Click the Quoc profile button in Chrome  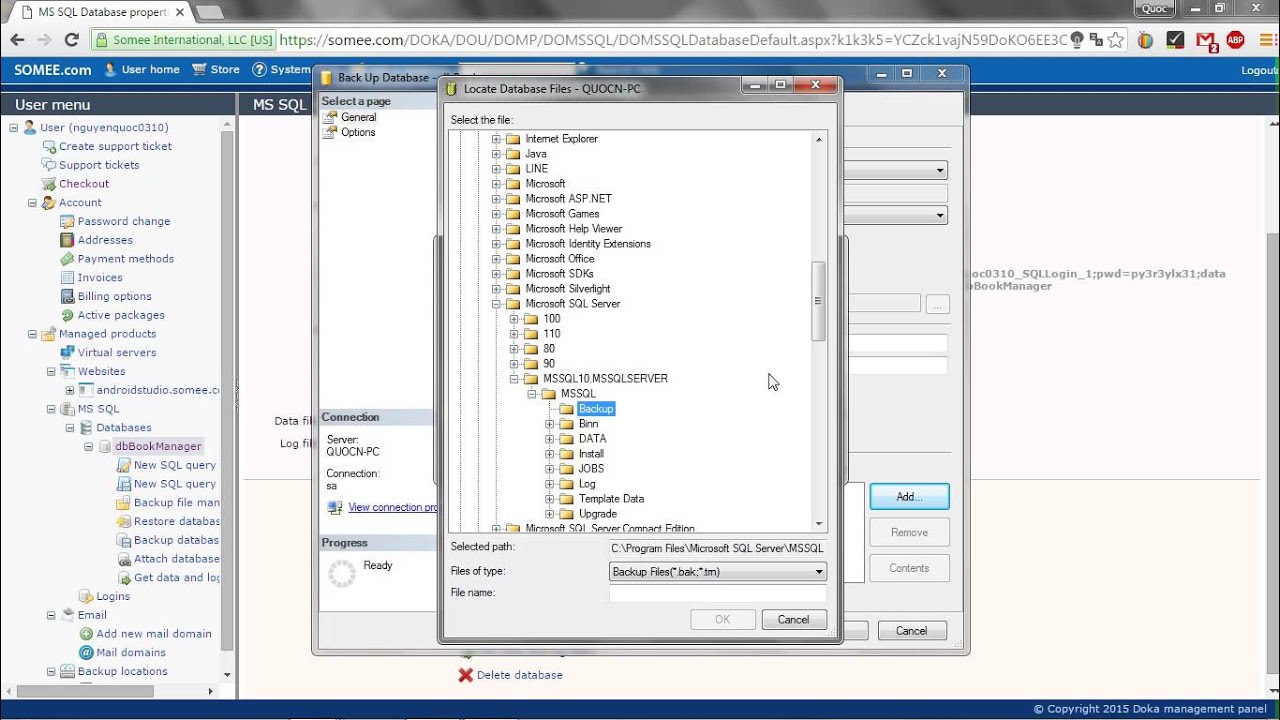1155,8
